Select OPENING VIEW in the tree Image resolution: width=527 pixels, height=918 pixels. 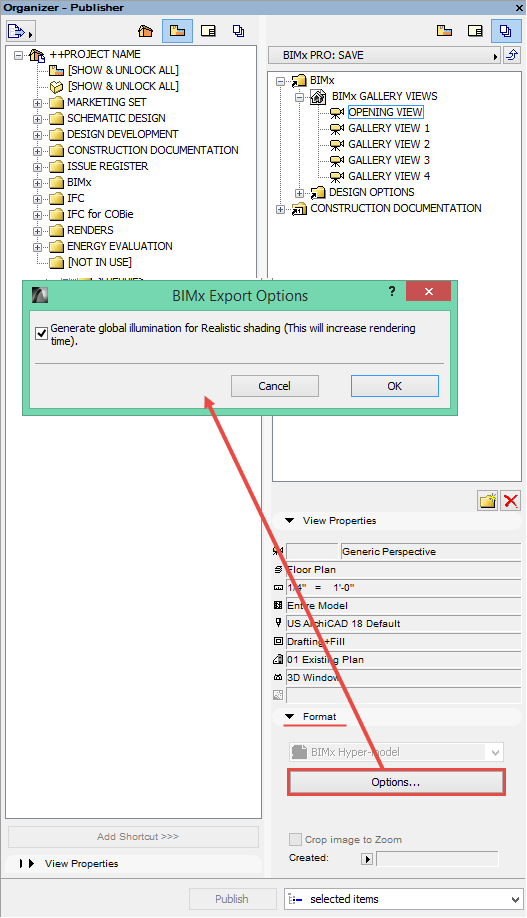tap(385, 112)
